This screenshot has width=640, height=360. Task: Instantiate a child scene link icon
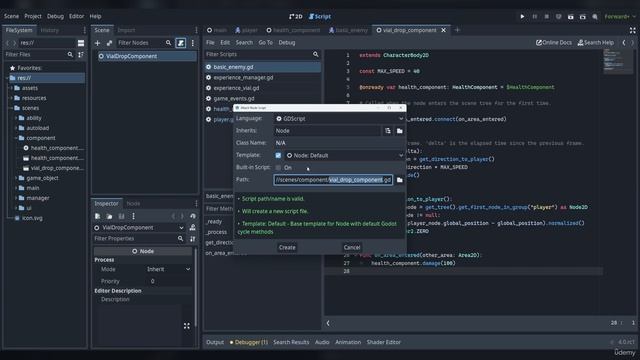tap(109, 43)
